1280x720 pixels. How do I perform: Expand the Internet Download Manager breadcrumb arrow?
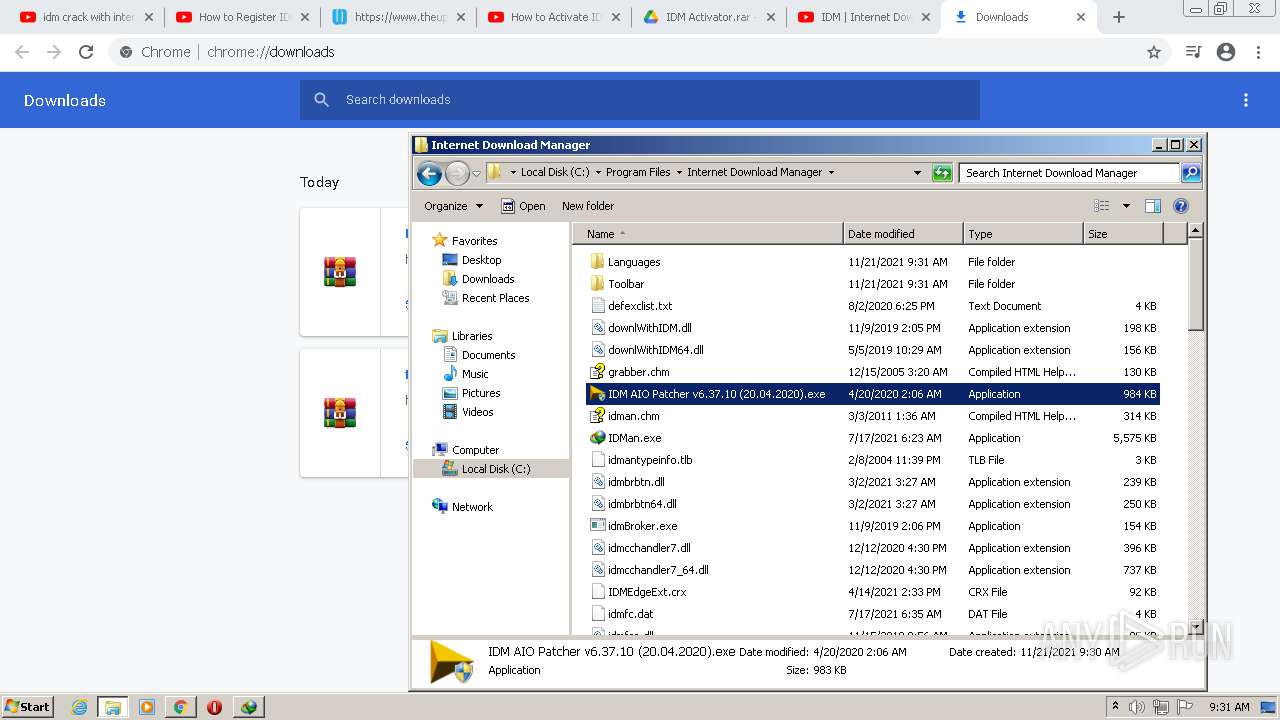pyautogui.click(x=830, y=172)
